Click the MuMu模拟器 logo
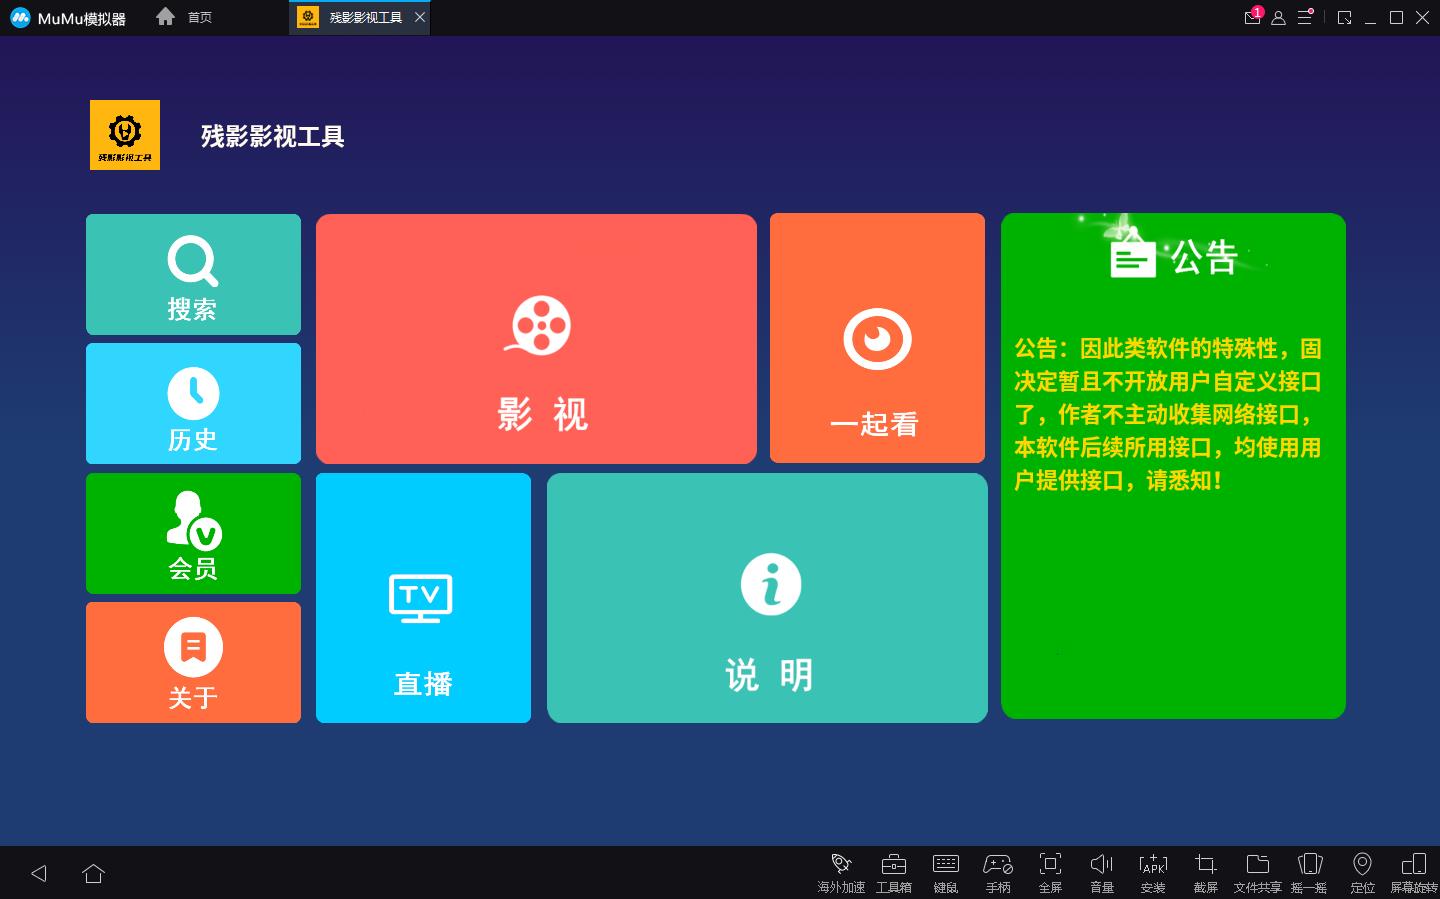 (x=68, y=18)
